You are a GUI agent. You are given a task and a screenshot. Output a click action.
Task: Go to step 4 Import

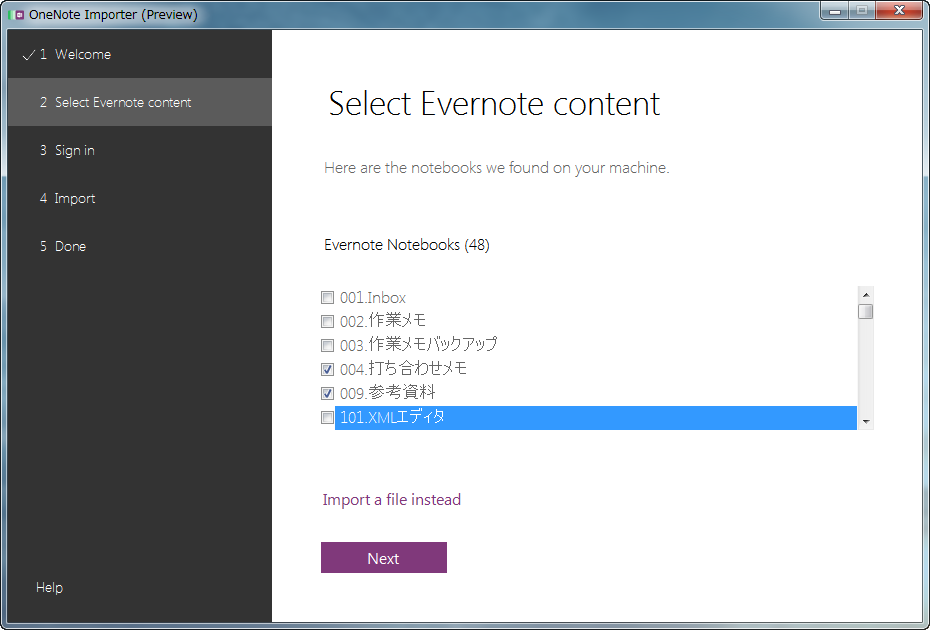[x=139, y=198]
